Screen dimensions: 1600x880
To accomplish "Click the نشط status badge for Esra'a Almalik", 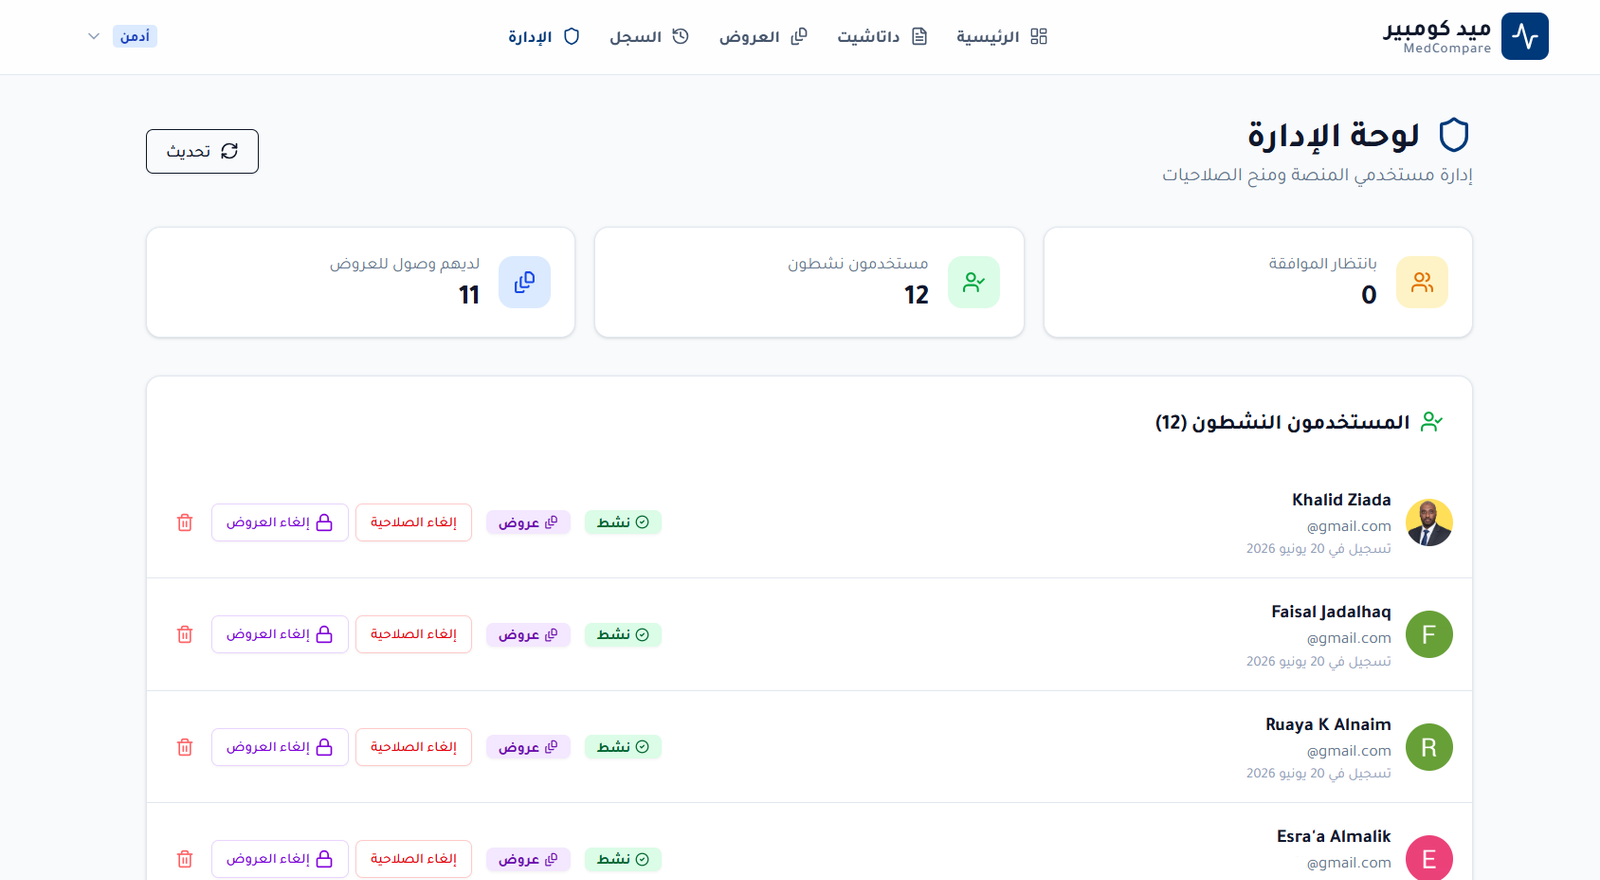I will [623, 859].
